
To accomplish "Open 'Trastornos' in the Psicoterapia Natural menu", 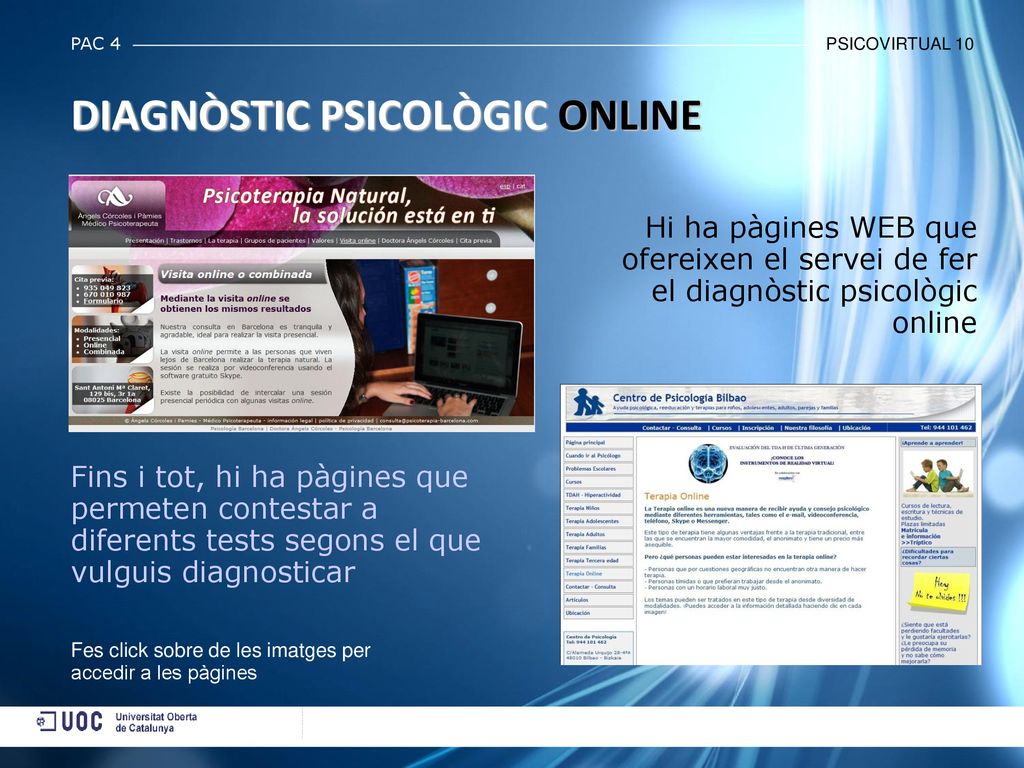I will point(186,241).
